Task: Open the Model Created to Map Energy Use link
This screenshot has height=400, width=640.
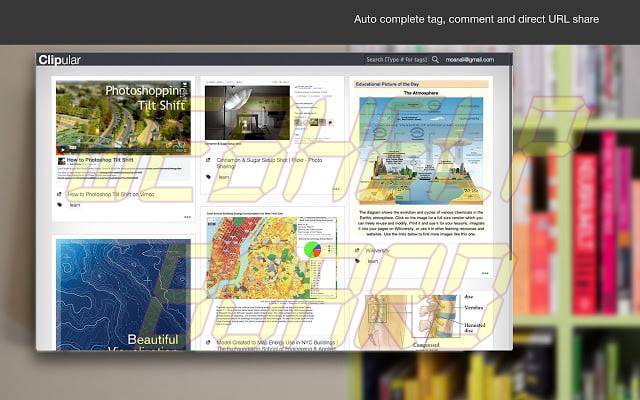Action: point(276,345)
